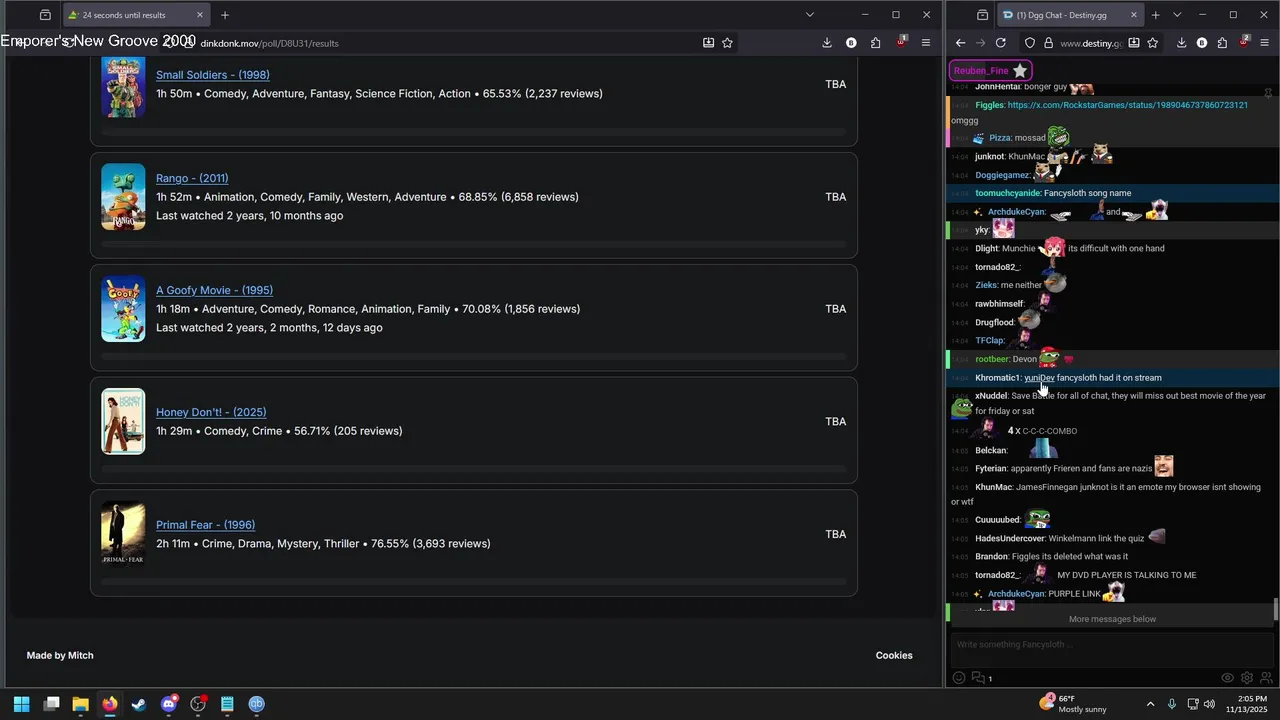Open Discord from the taskbar
1280x720 pixels.
tap(169, 704)
